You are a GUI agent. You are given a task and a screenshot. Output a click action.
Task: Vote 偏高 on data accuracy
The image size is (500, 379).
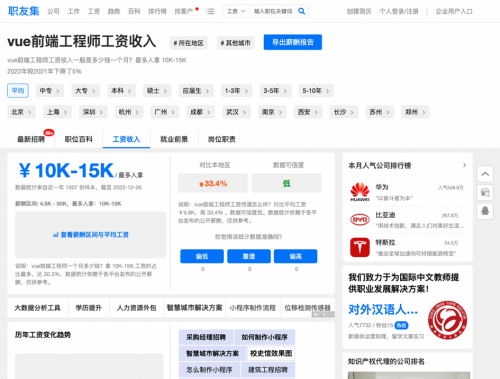tap(296, 256)
